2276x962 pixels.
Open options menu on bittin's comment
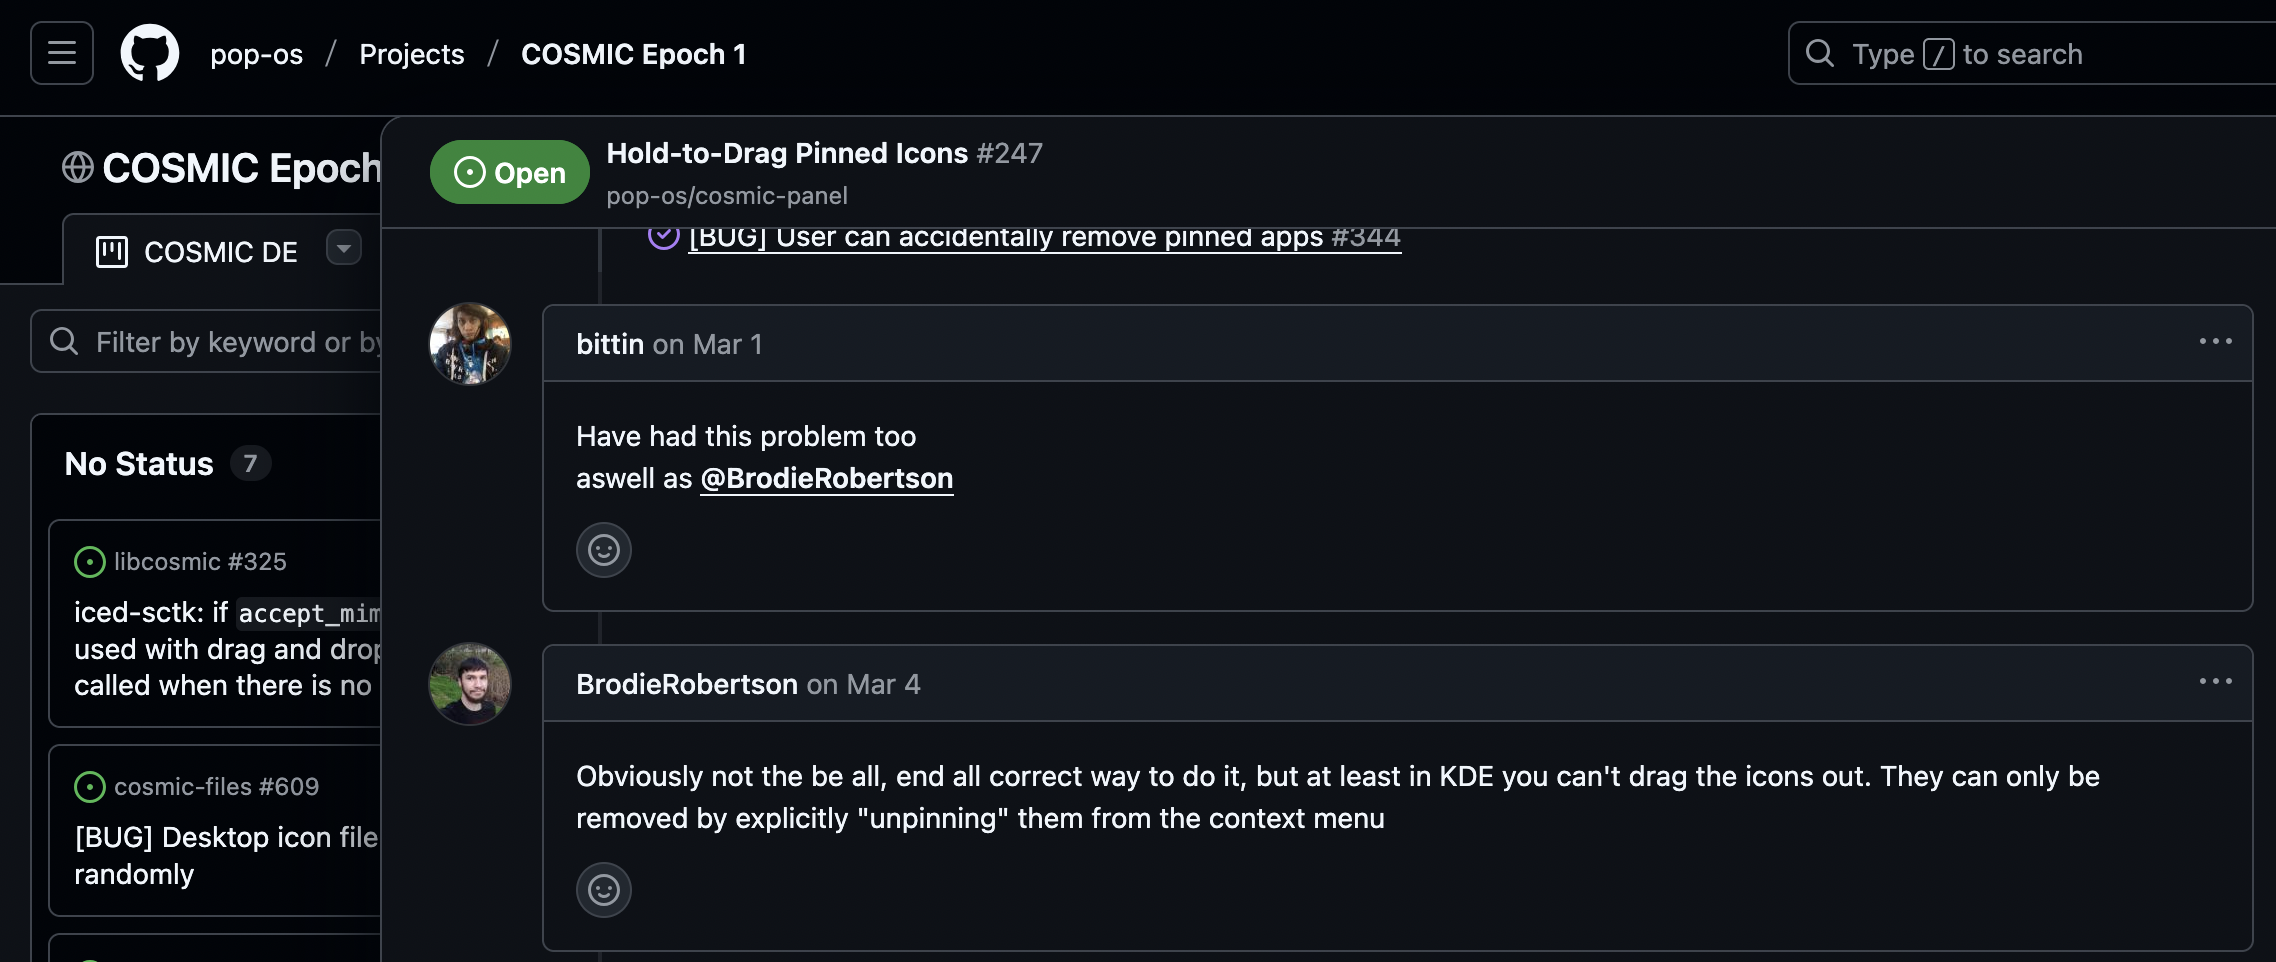click(2215, 342)
